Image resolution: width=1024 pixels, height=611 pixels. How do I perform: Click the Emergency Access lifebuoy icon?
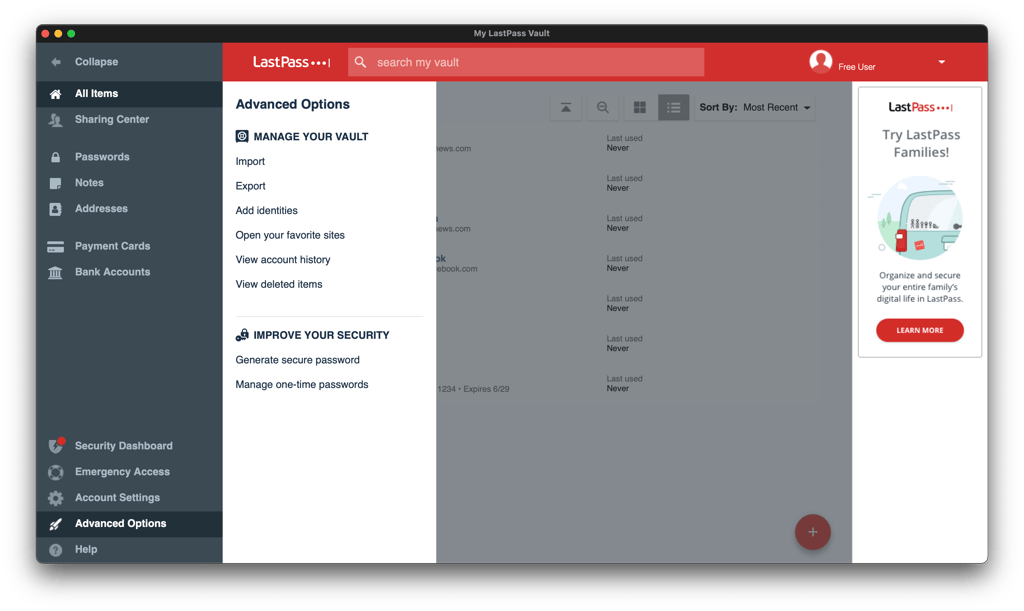coord(56,472)
